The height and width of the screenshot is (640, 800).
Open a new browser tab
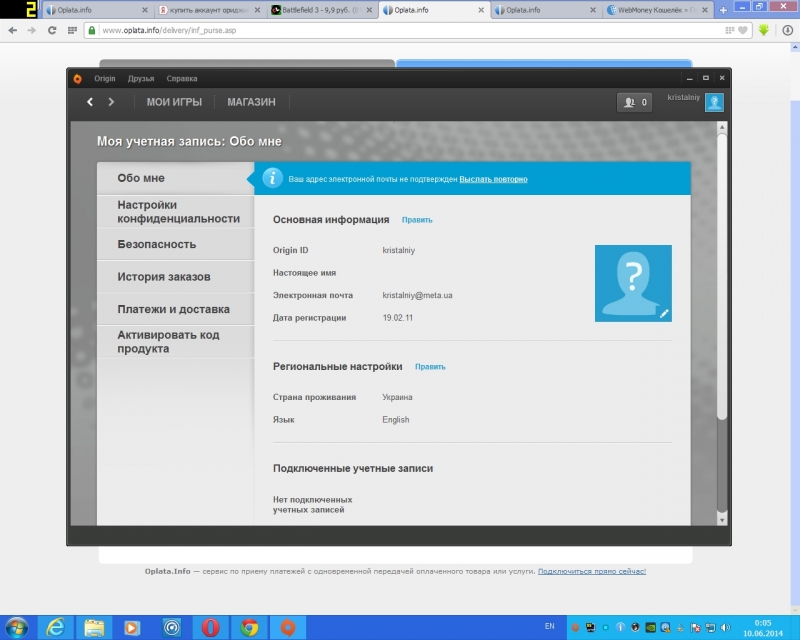pos(723,10)
